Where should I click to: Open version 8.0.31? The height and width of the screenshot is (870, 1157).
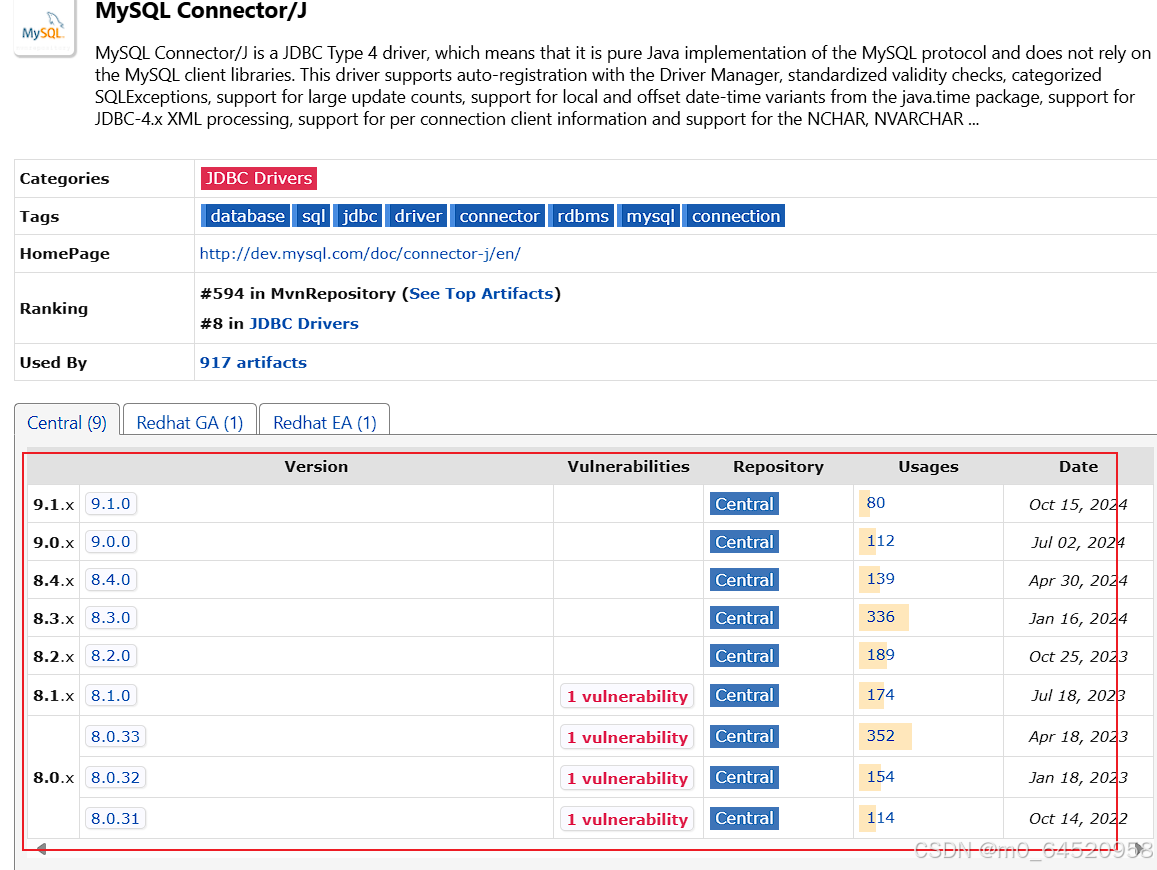[115, 818]
